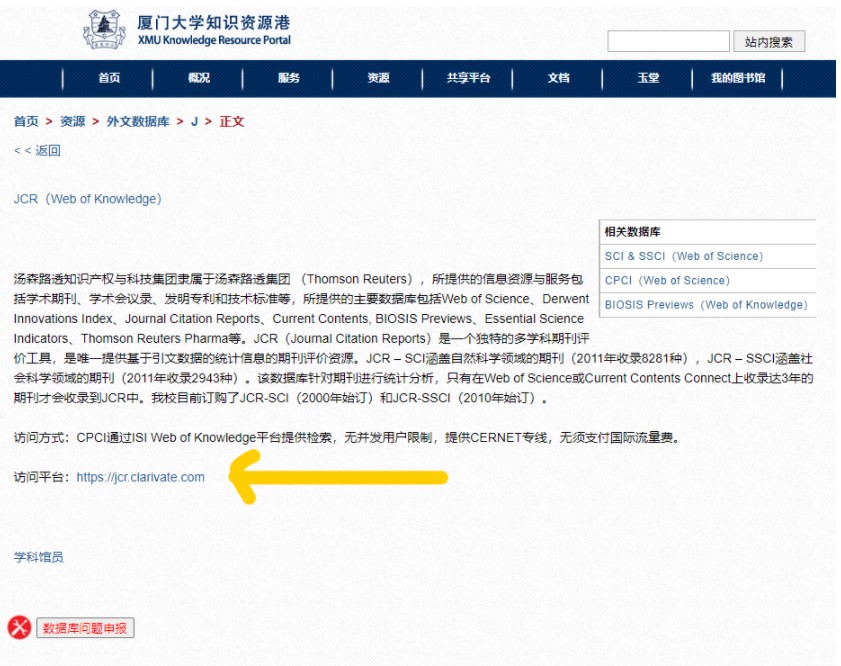Image resolution: width=841 pixels, height=666 pixels.
Task: Go to J in the breadcrumb
Action: pos(194,122)
